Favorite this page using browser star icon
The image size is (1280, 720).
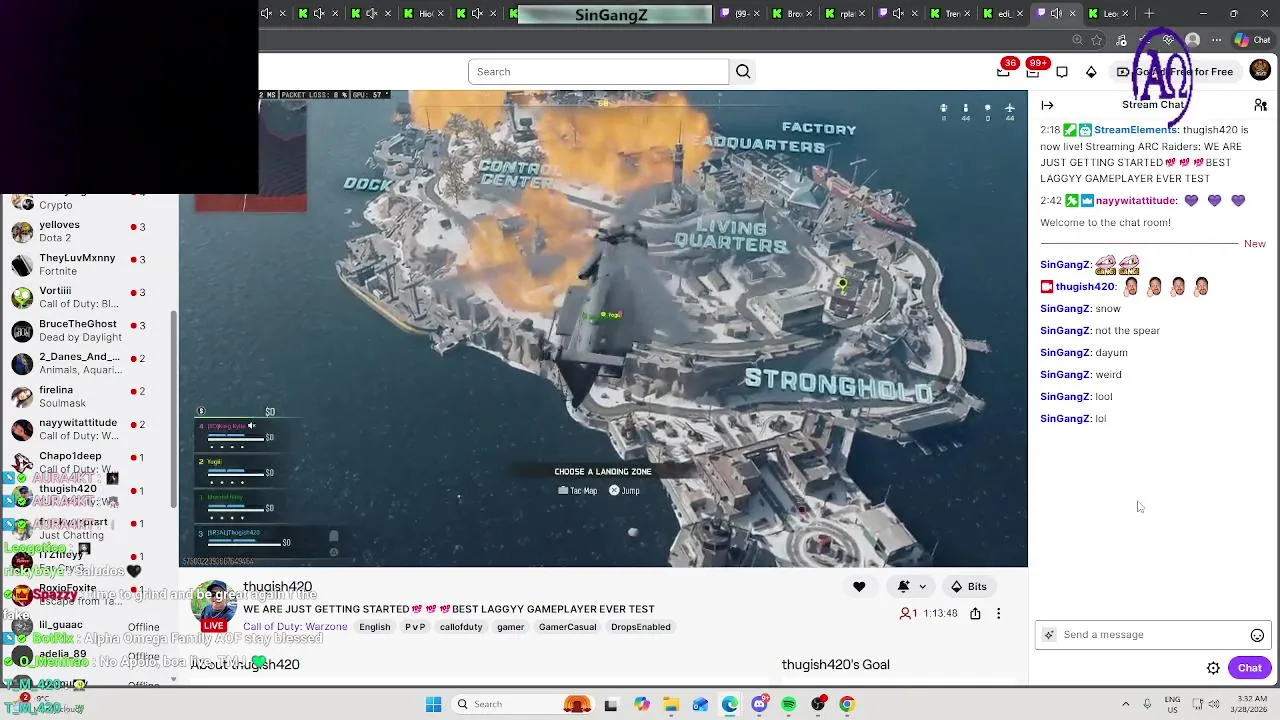pyautogui.click(x=1097, y=40)
